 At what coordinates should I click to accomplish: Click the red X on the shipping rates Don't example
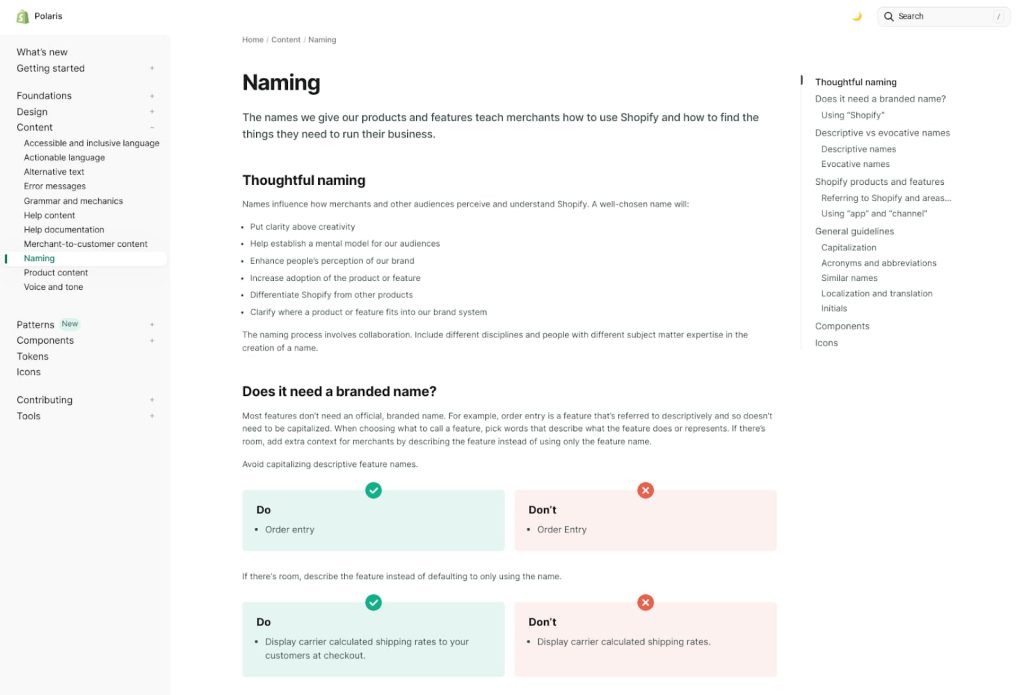point(645,602)
